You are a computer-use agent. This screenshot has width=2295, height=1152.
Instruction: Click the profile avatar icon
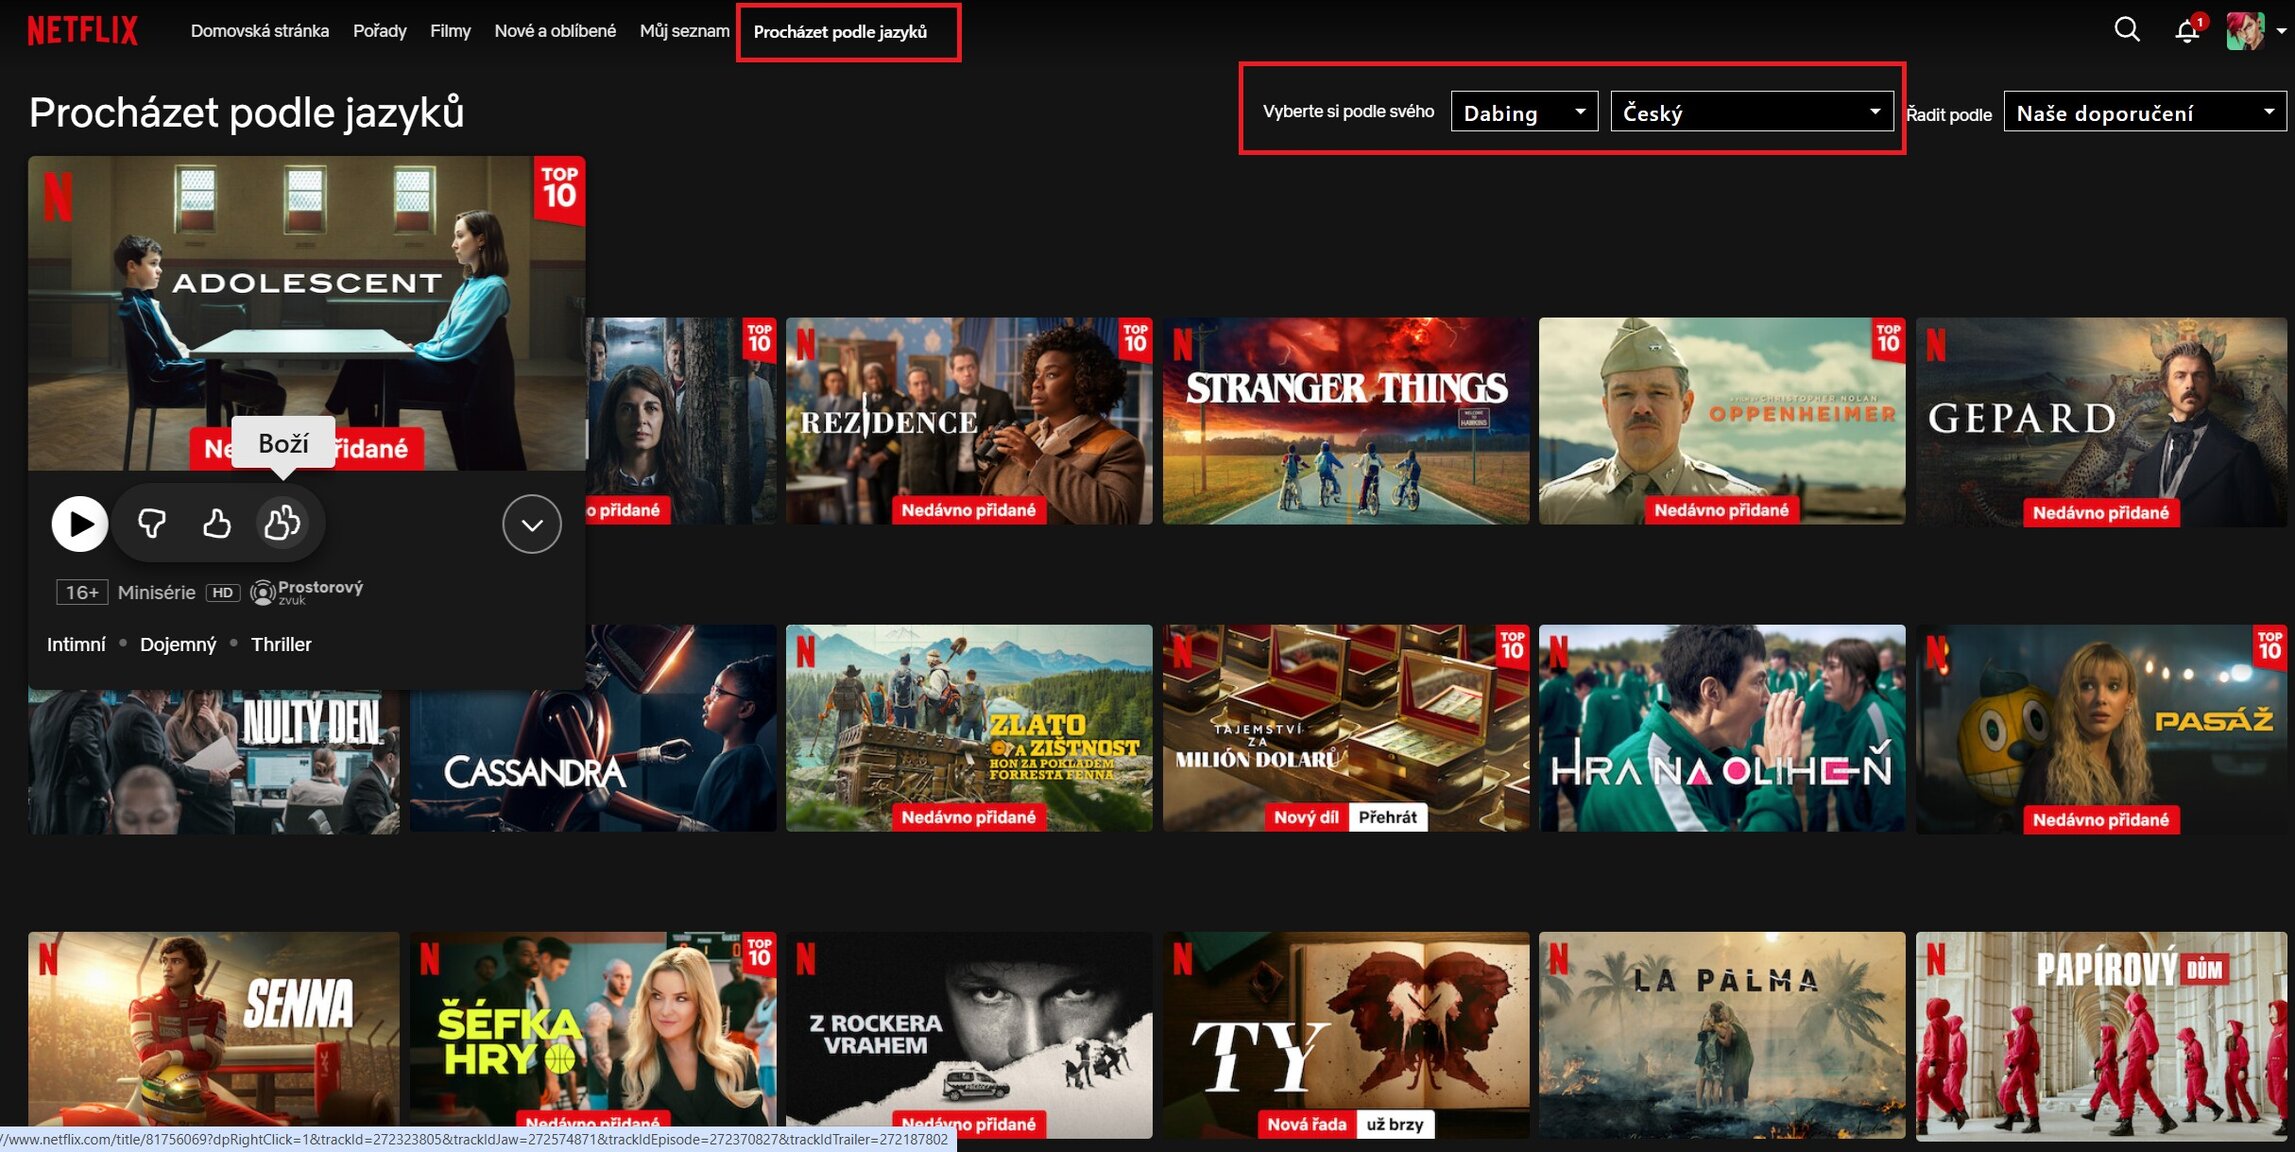[2245, 31]
